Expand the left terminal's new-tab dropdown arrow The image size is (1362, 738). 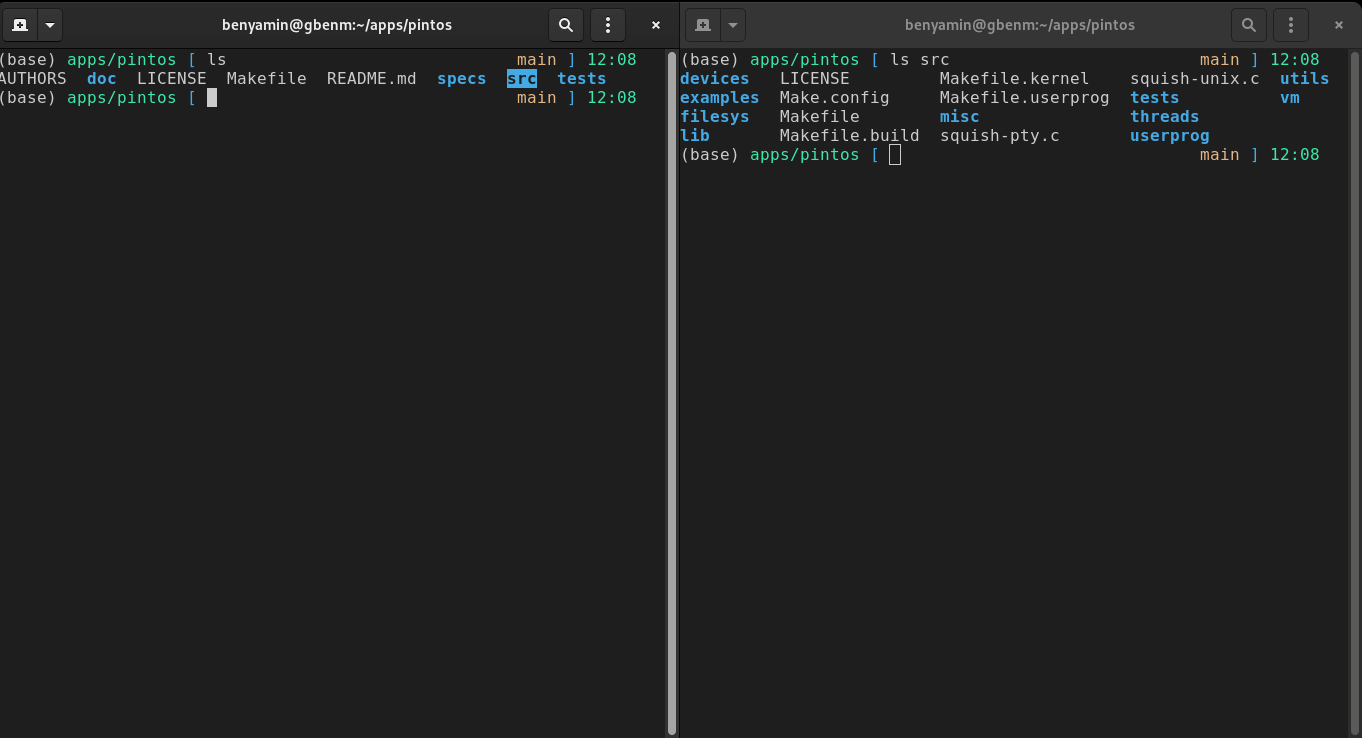coord(49,25)
